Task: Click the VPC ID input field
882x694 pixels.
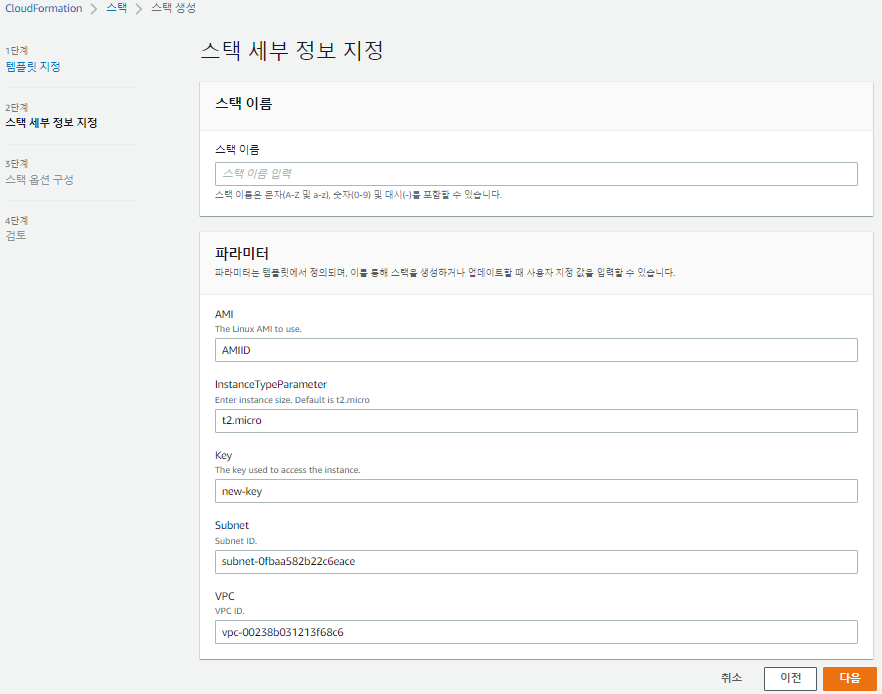Action: [x=536, y=632]
